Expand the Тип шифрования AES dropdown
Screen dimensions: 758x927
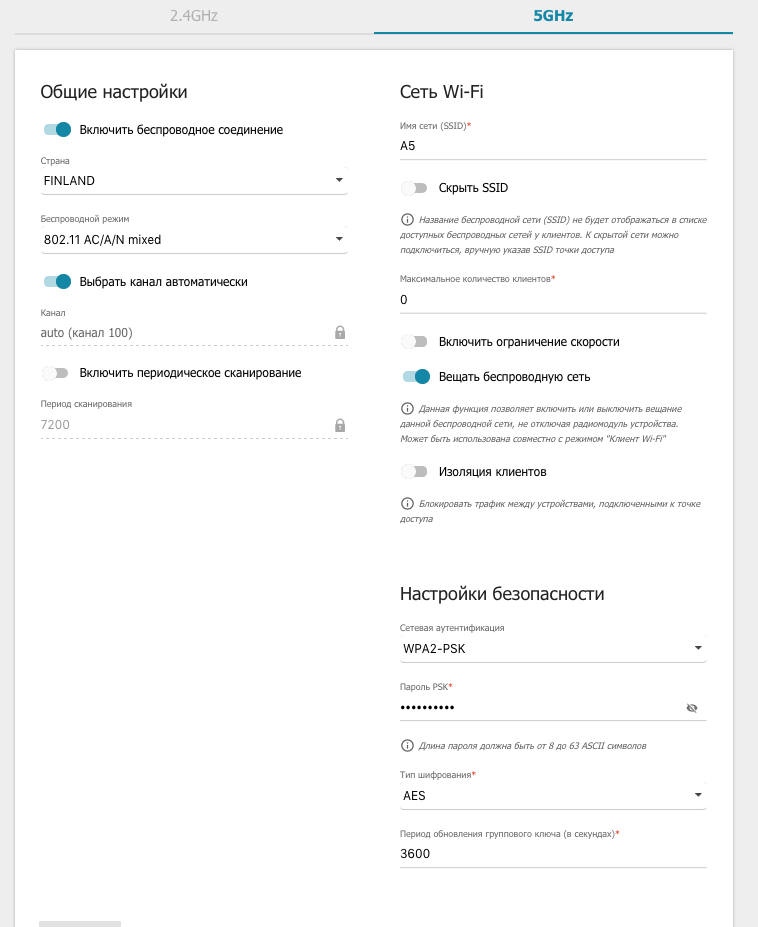point(552,796)
